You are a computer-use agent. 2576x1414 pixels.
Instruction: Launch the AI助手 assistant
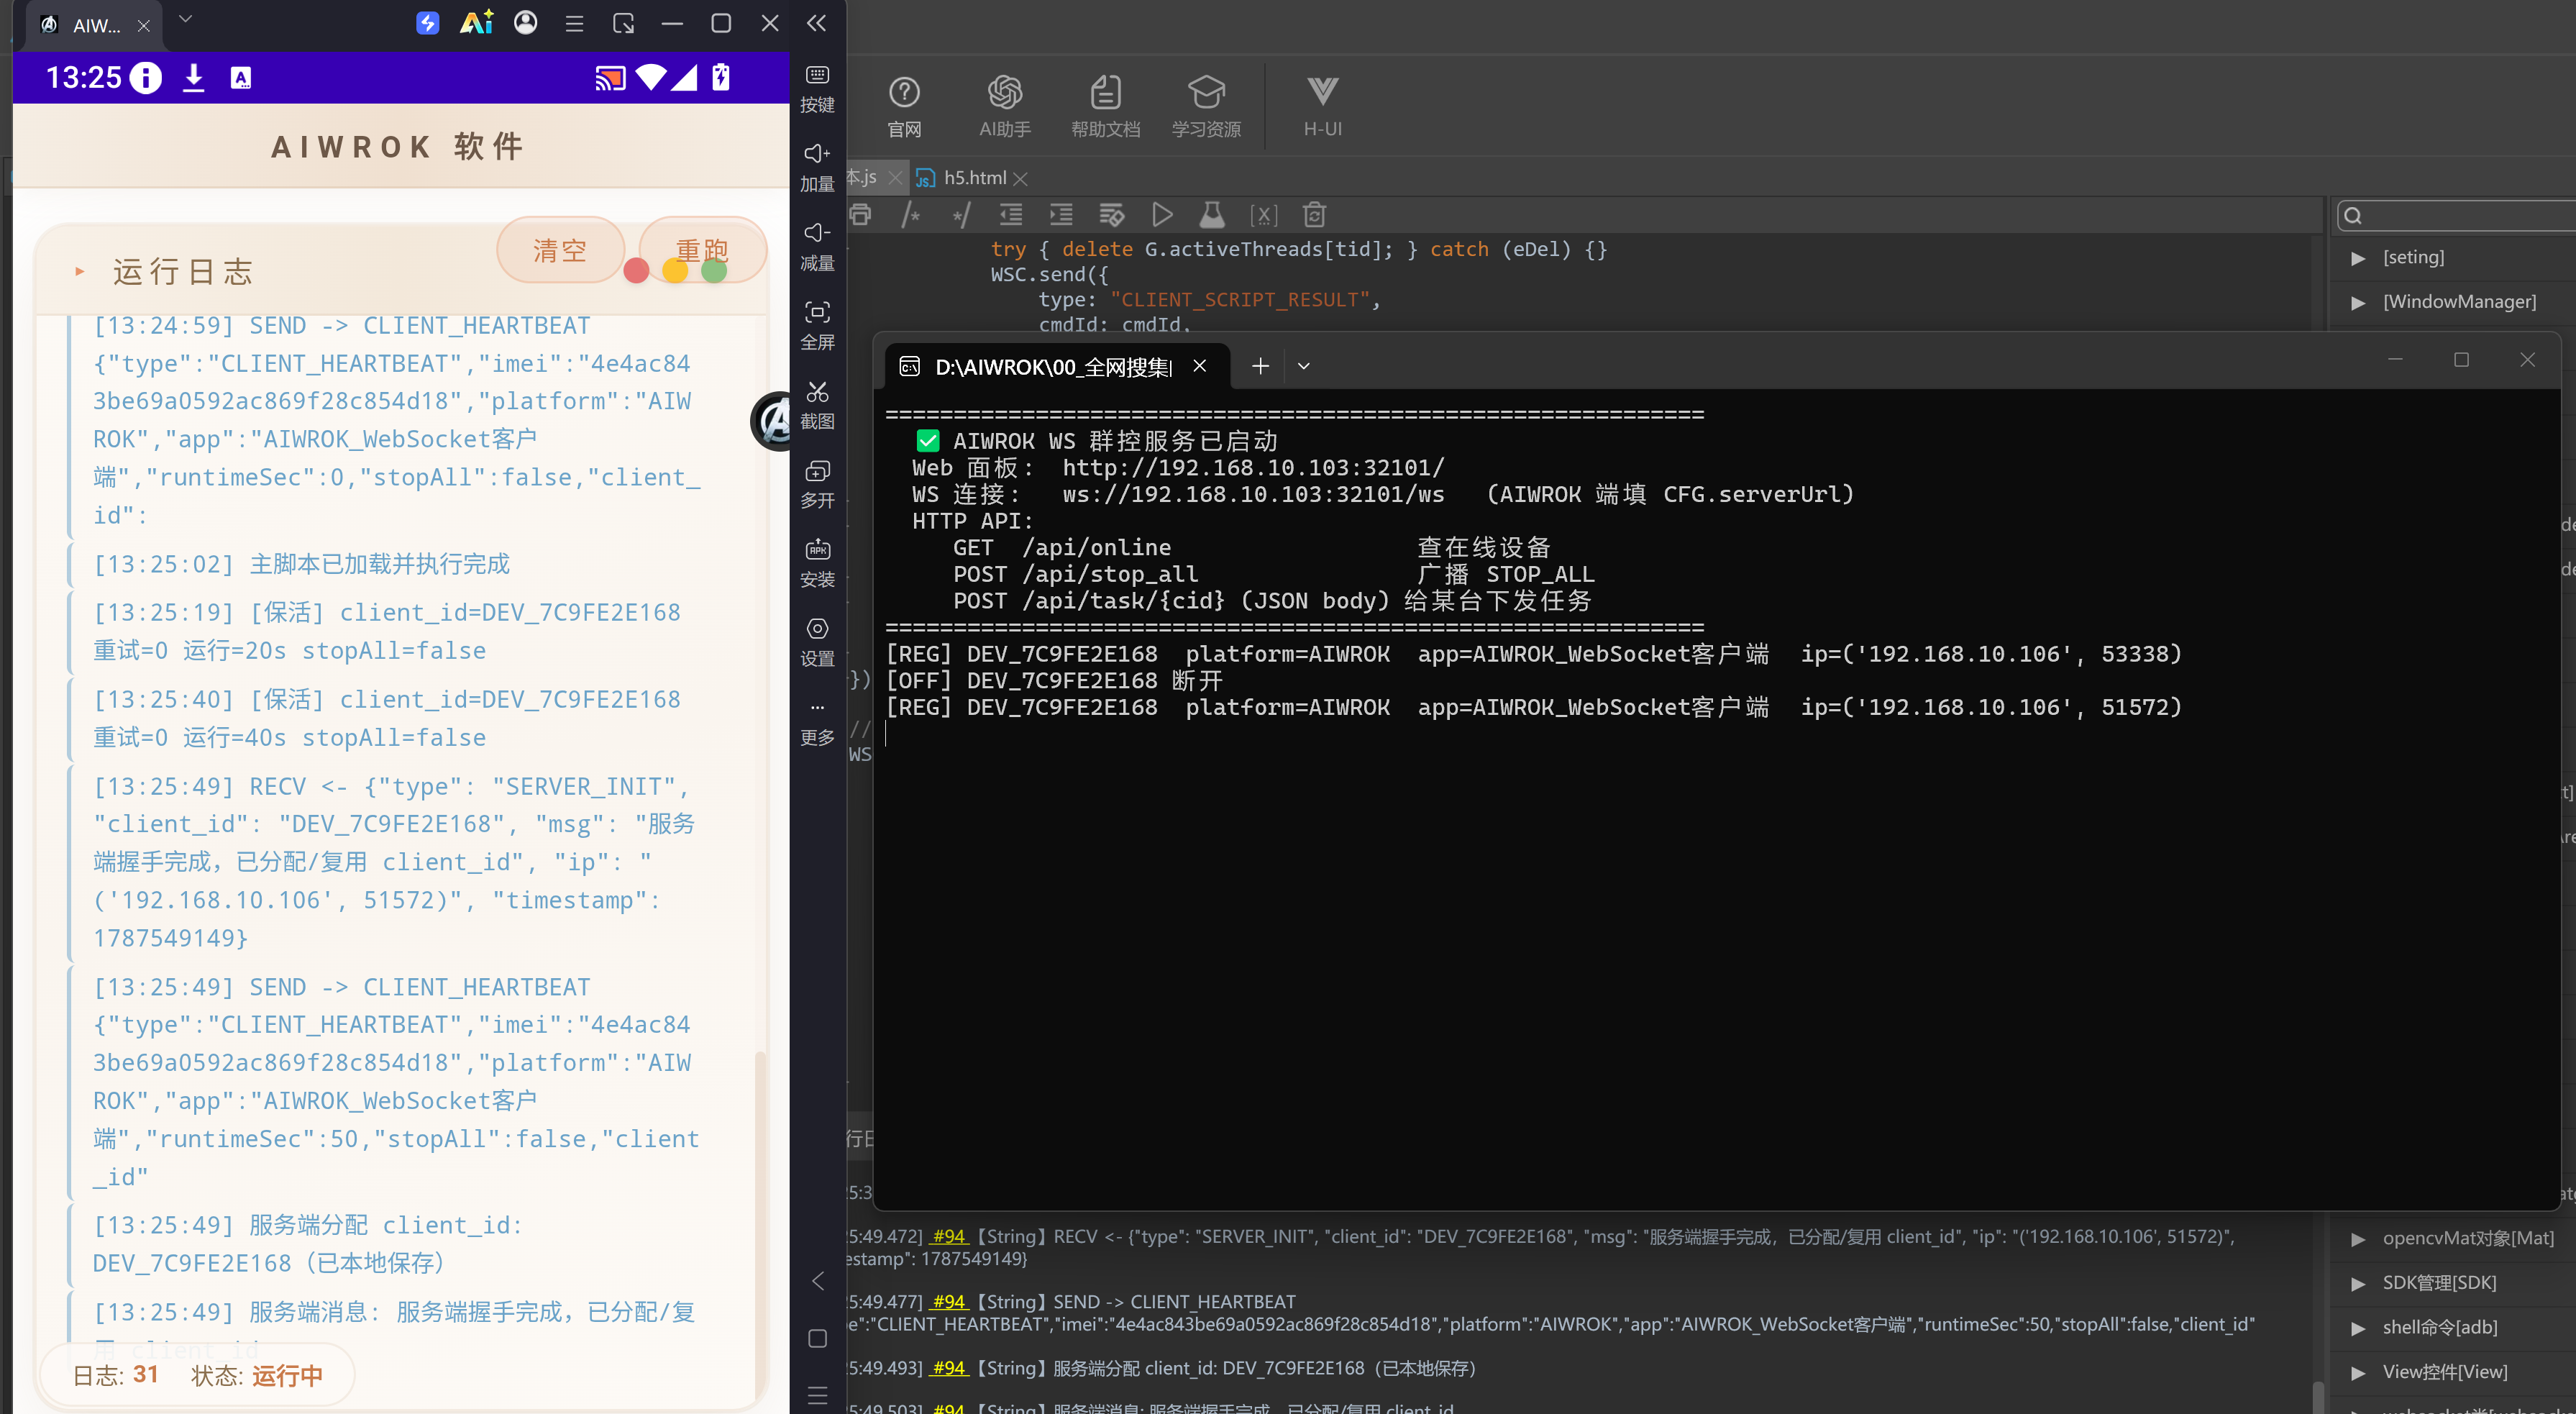coord(1005,107)
